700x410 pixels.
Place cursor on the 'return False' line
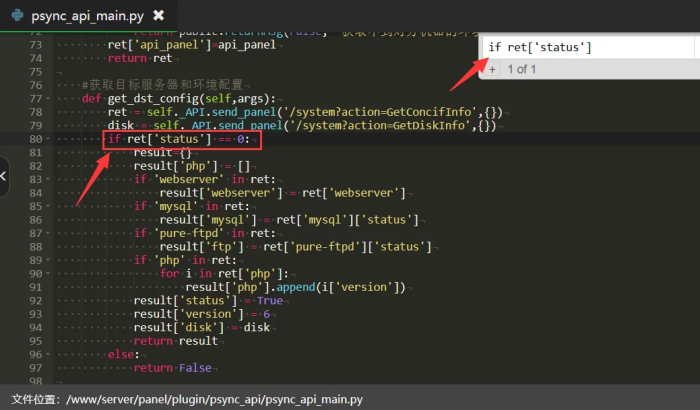(158, 368)
